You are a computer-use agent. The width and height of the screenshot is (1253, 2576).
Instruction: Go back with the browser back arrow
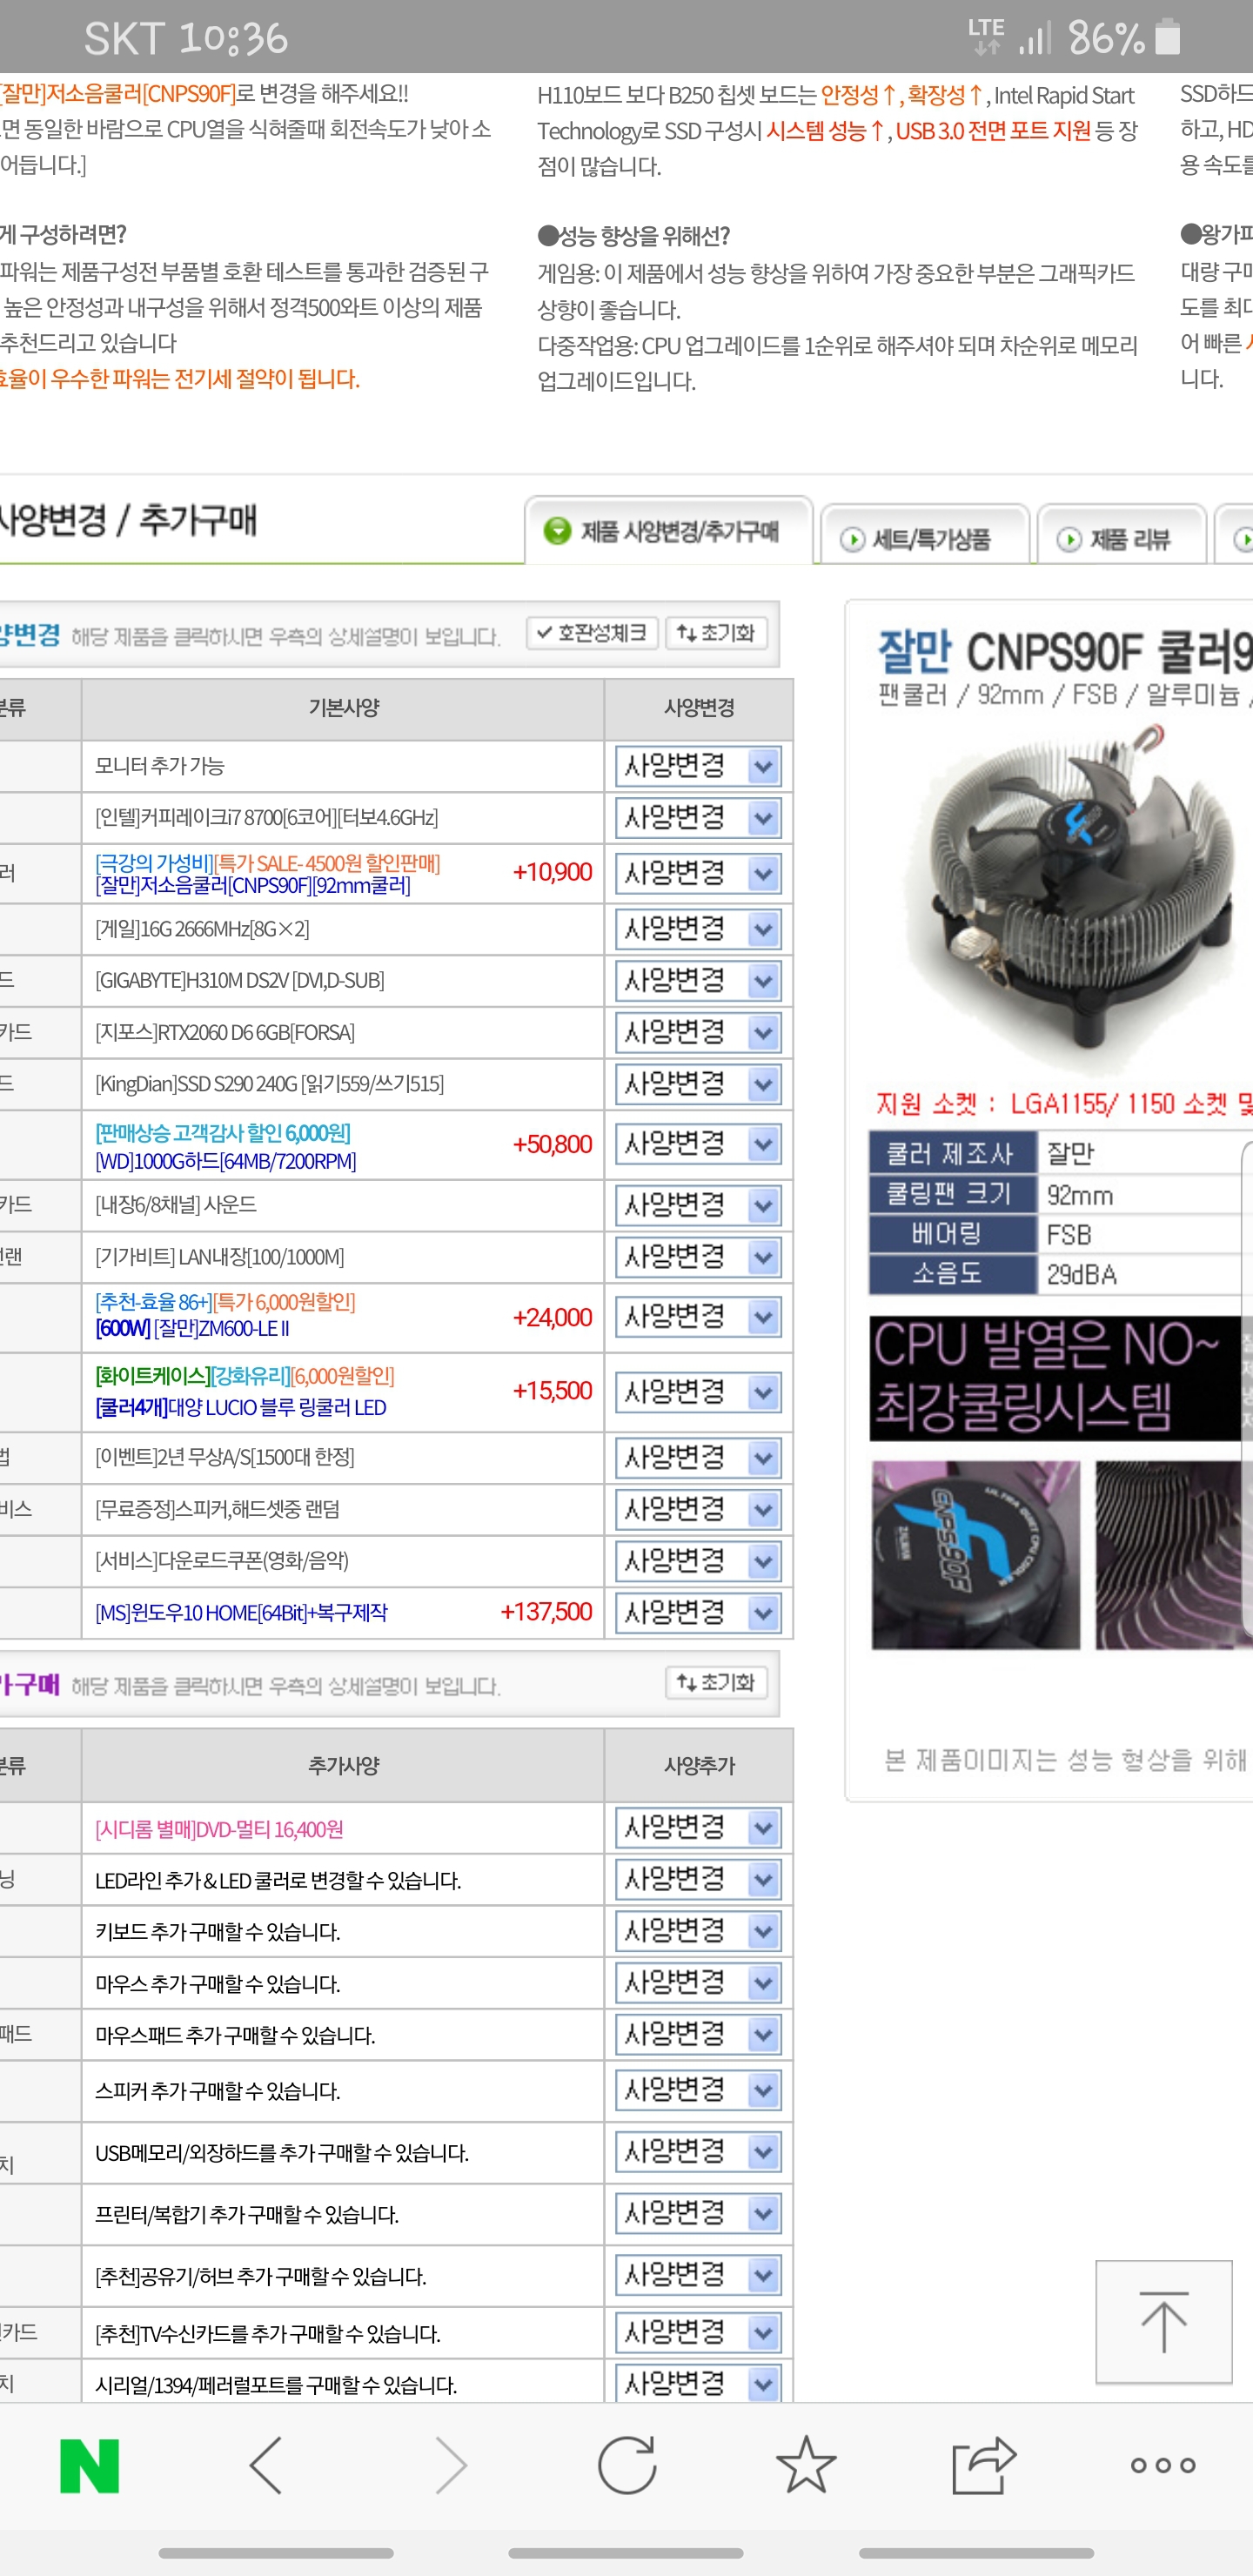pyautogui.click(x=267, y=2466)
